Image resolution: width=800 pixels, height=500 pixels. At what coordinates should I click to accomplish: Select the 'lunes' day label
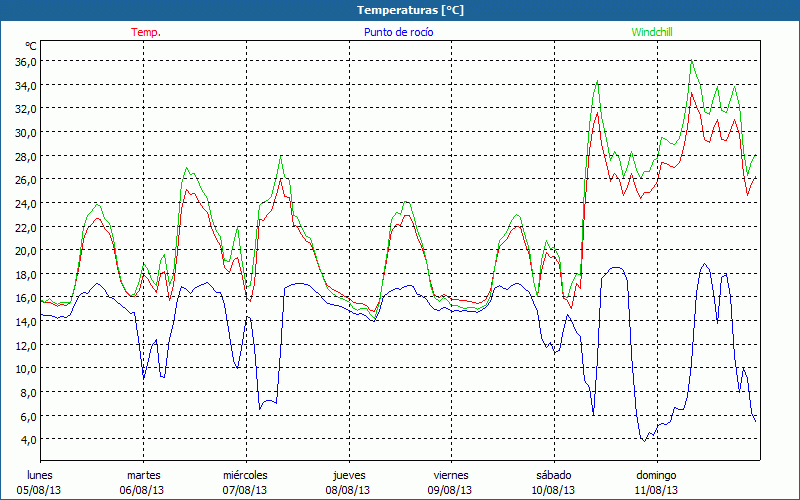(41, 475)
